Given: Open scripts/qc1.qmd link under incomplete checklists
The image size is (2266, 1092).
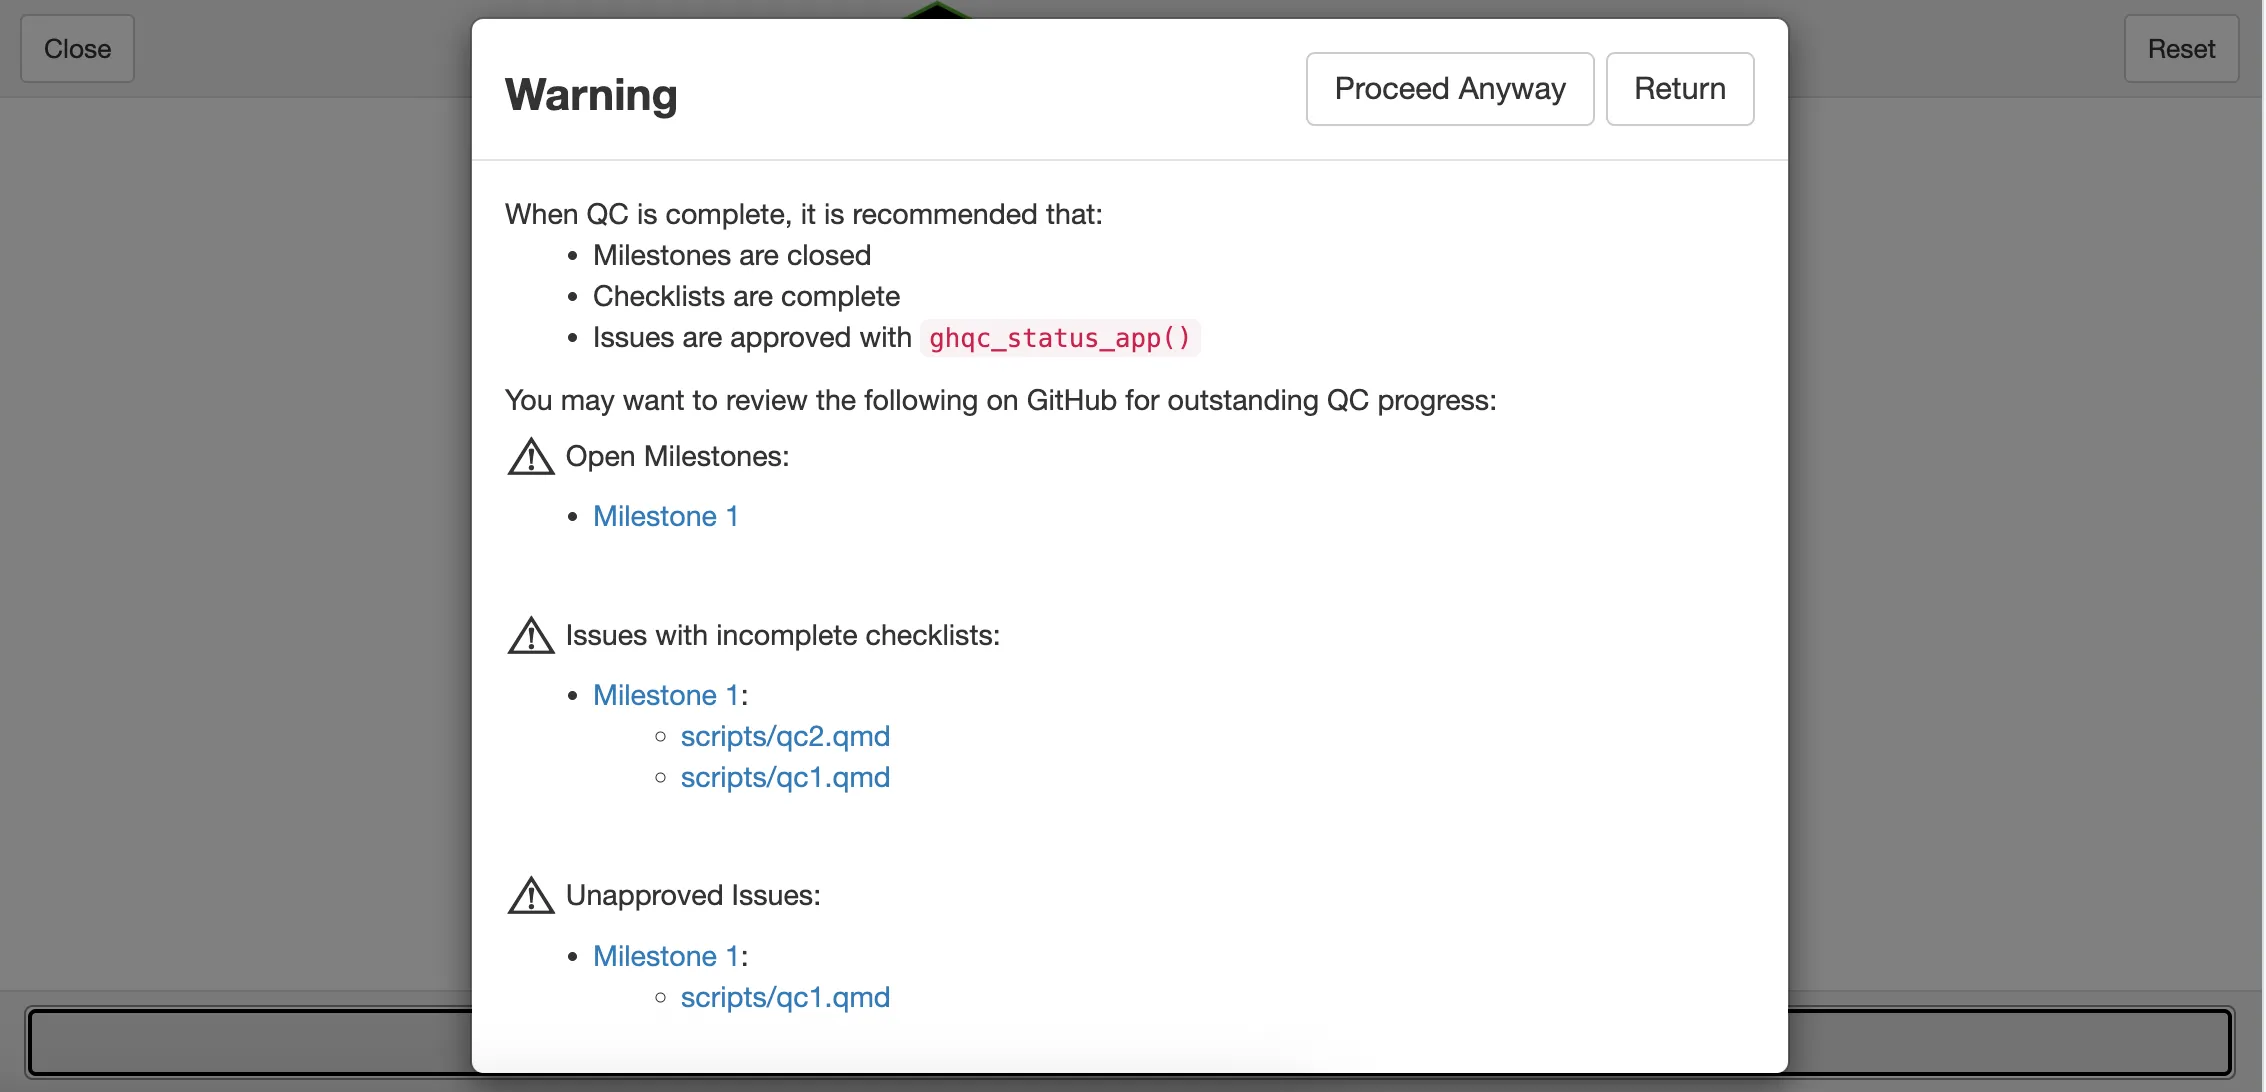Looking at the screenshot, I should click(x=785, y=777).
